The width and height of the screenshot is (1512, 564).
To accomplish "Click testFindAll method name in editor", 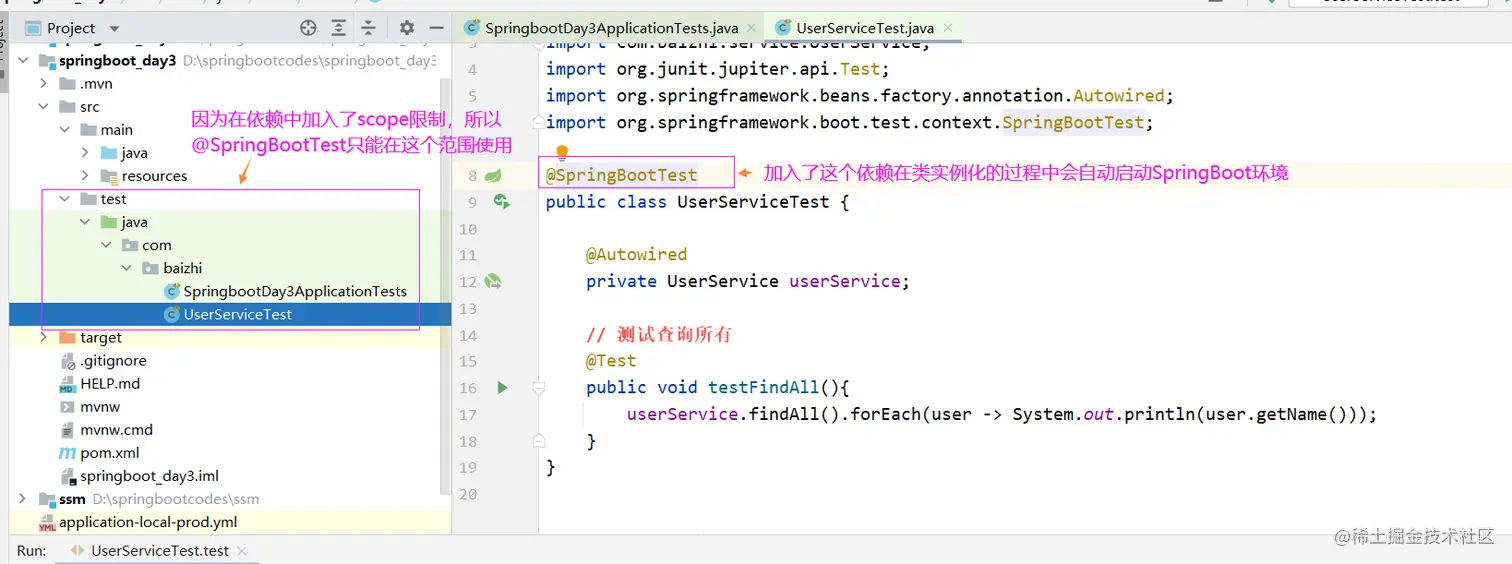I will (x=763, y=387).
